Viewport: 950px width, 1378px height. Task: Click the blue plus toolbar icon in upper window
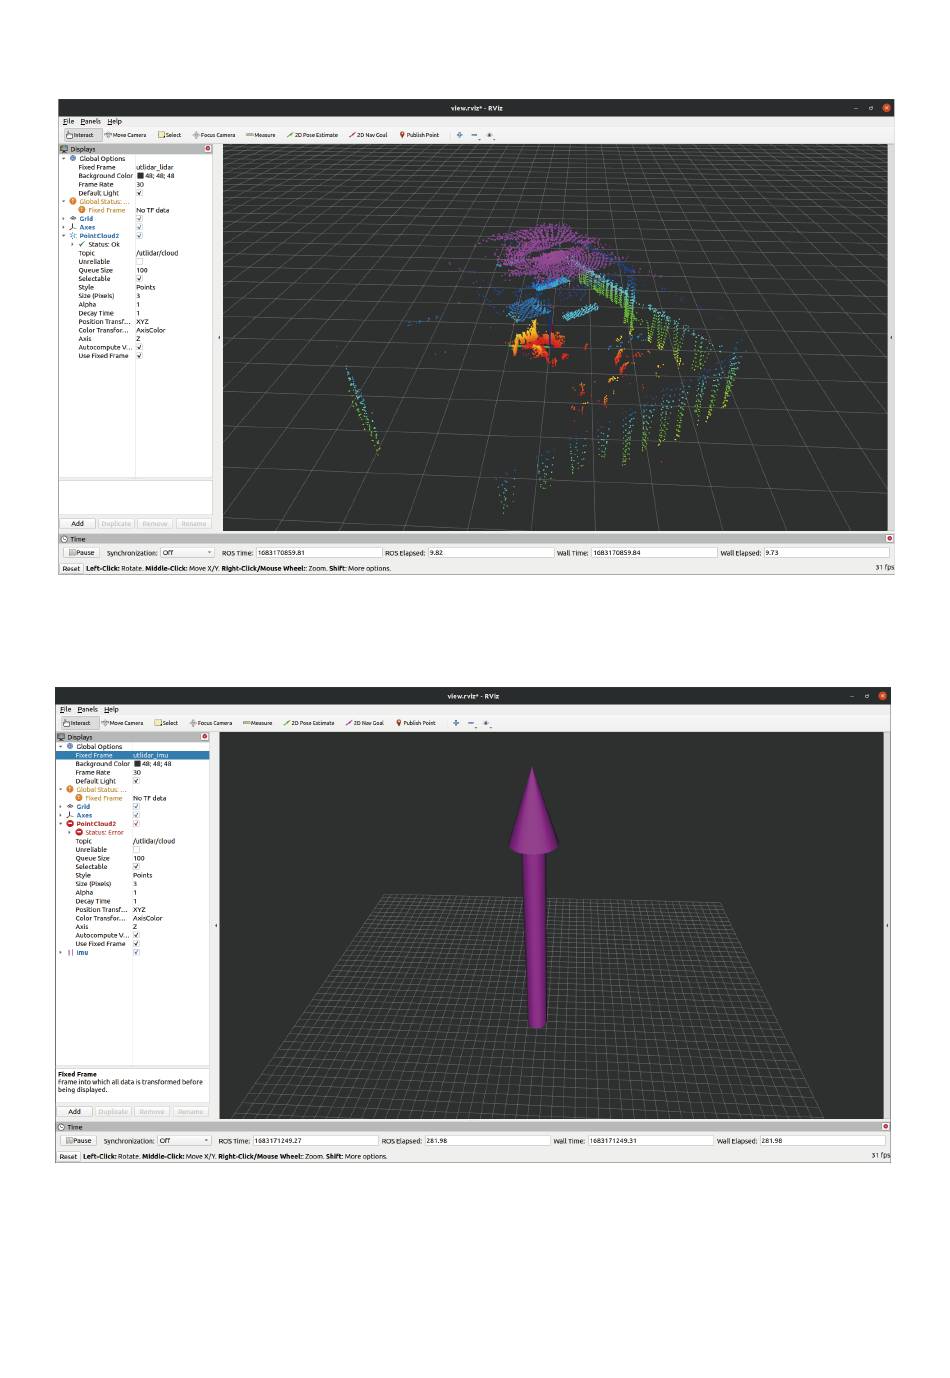[x=459, y=135]
